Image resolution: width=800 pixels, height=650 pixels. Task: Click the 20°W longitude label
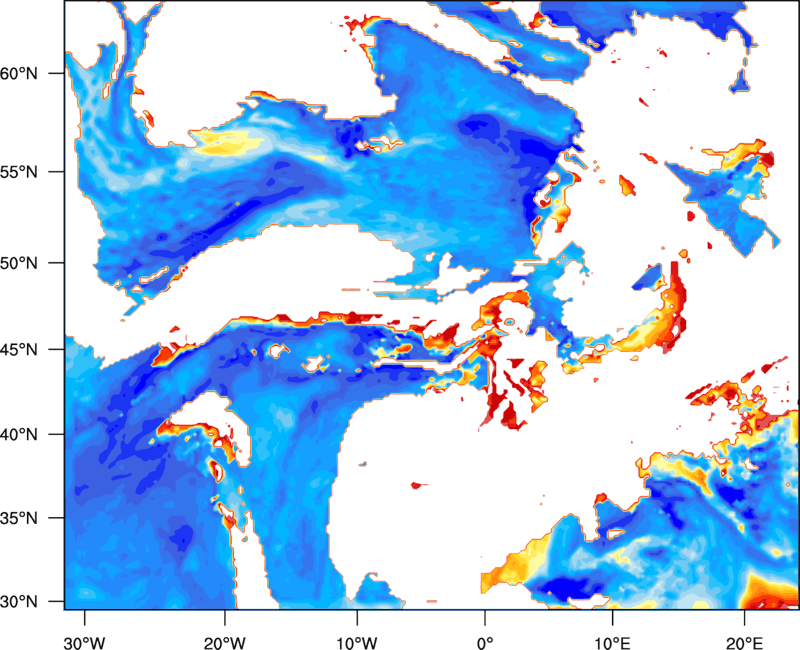coord(224,643)
